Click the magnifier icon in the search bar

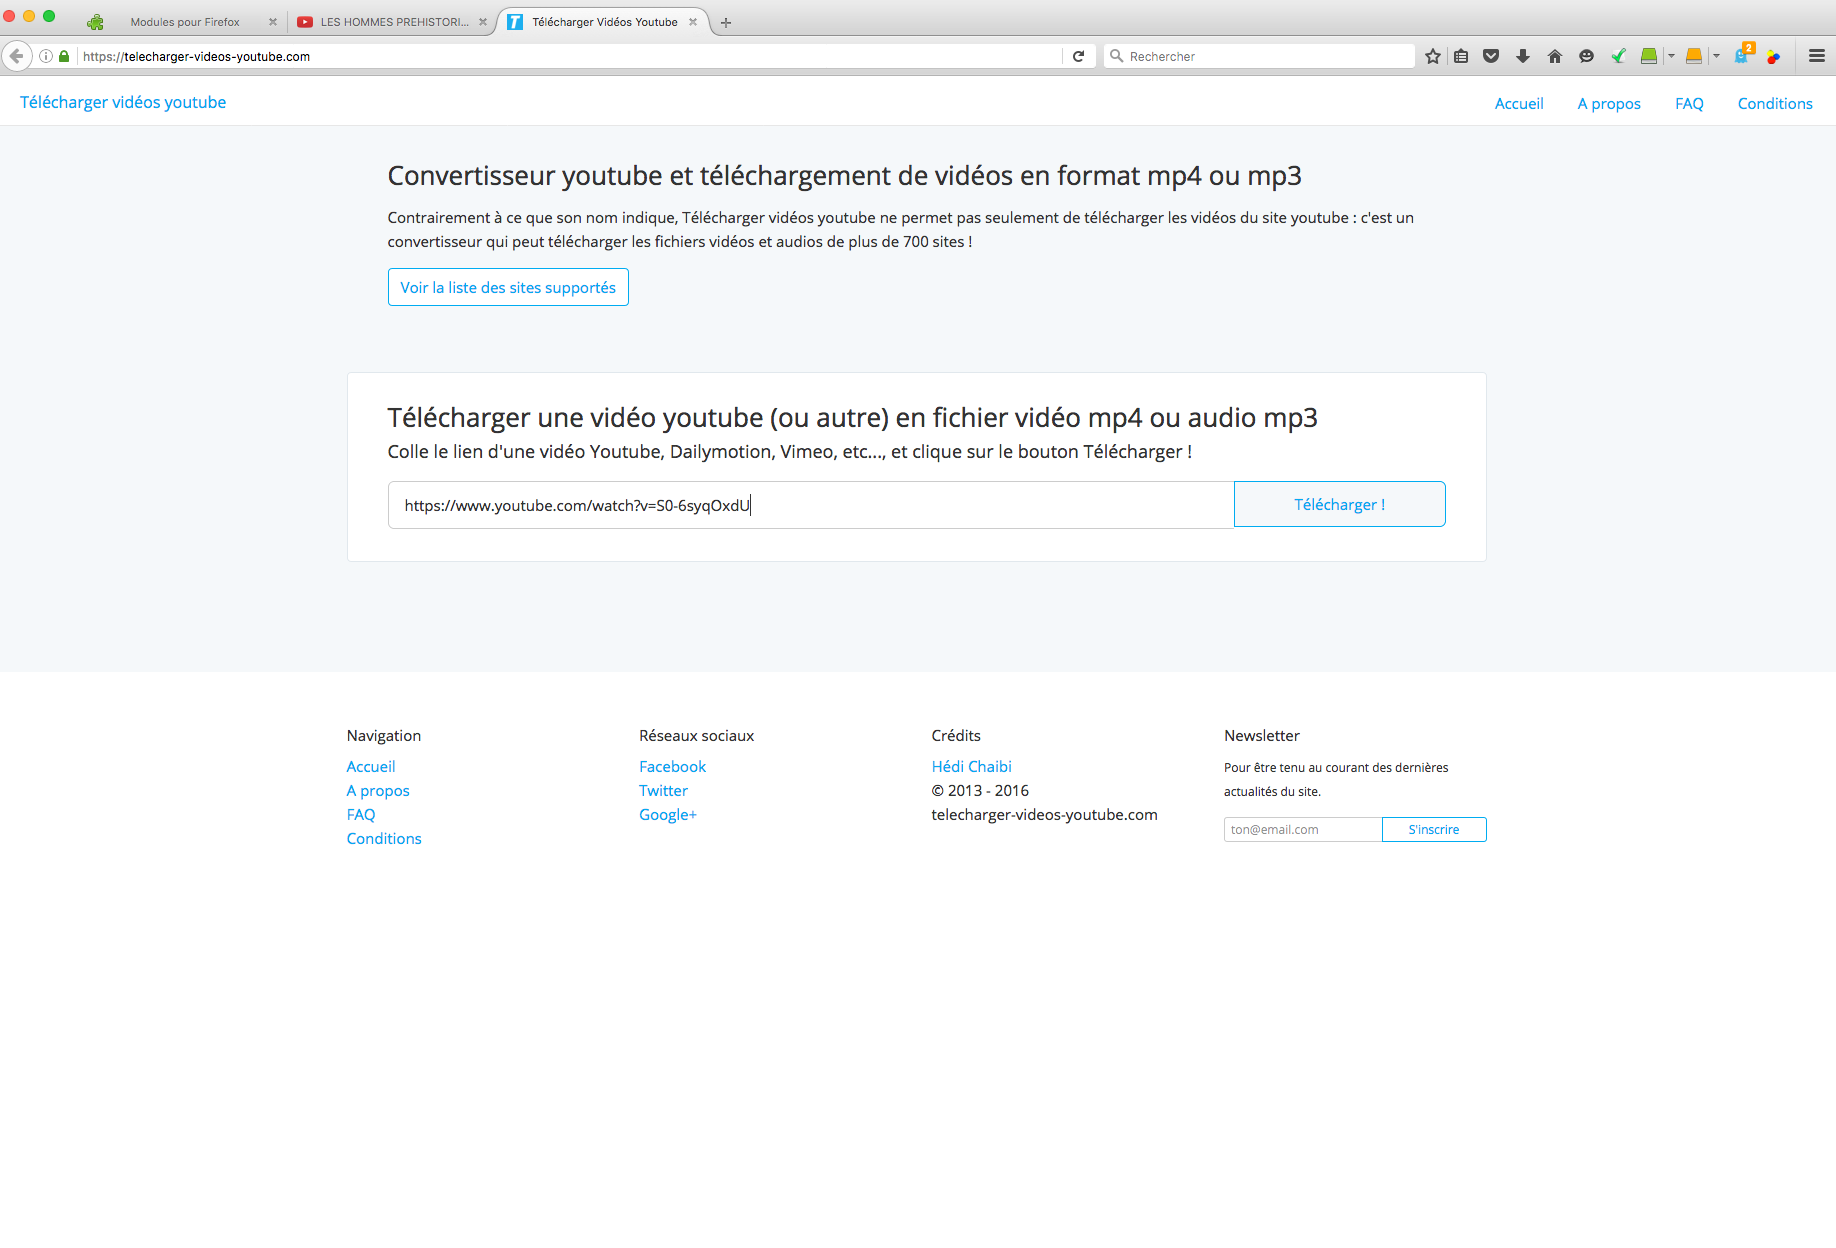pos(1116,56)
